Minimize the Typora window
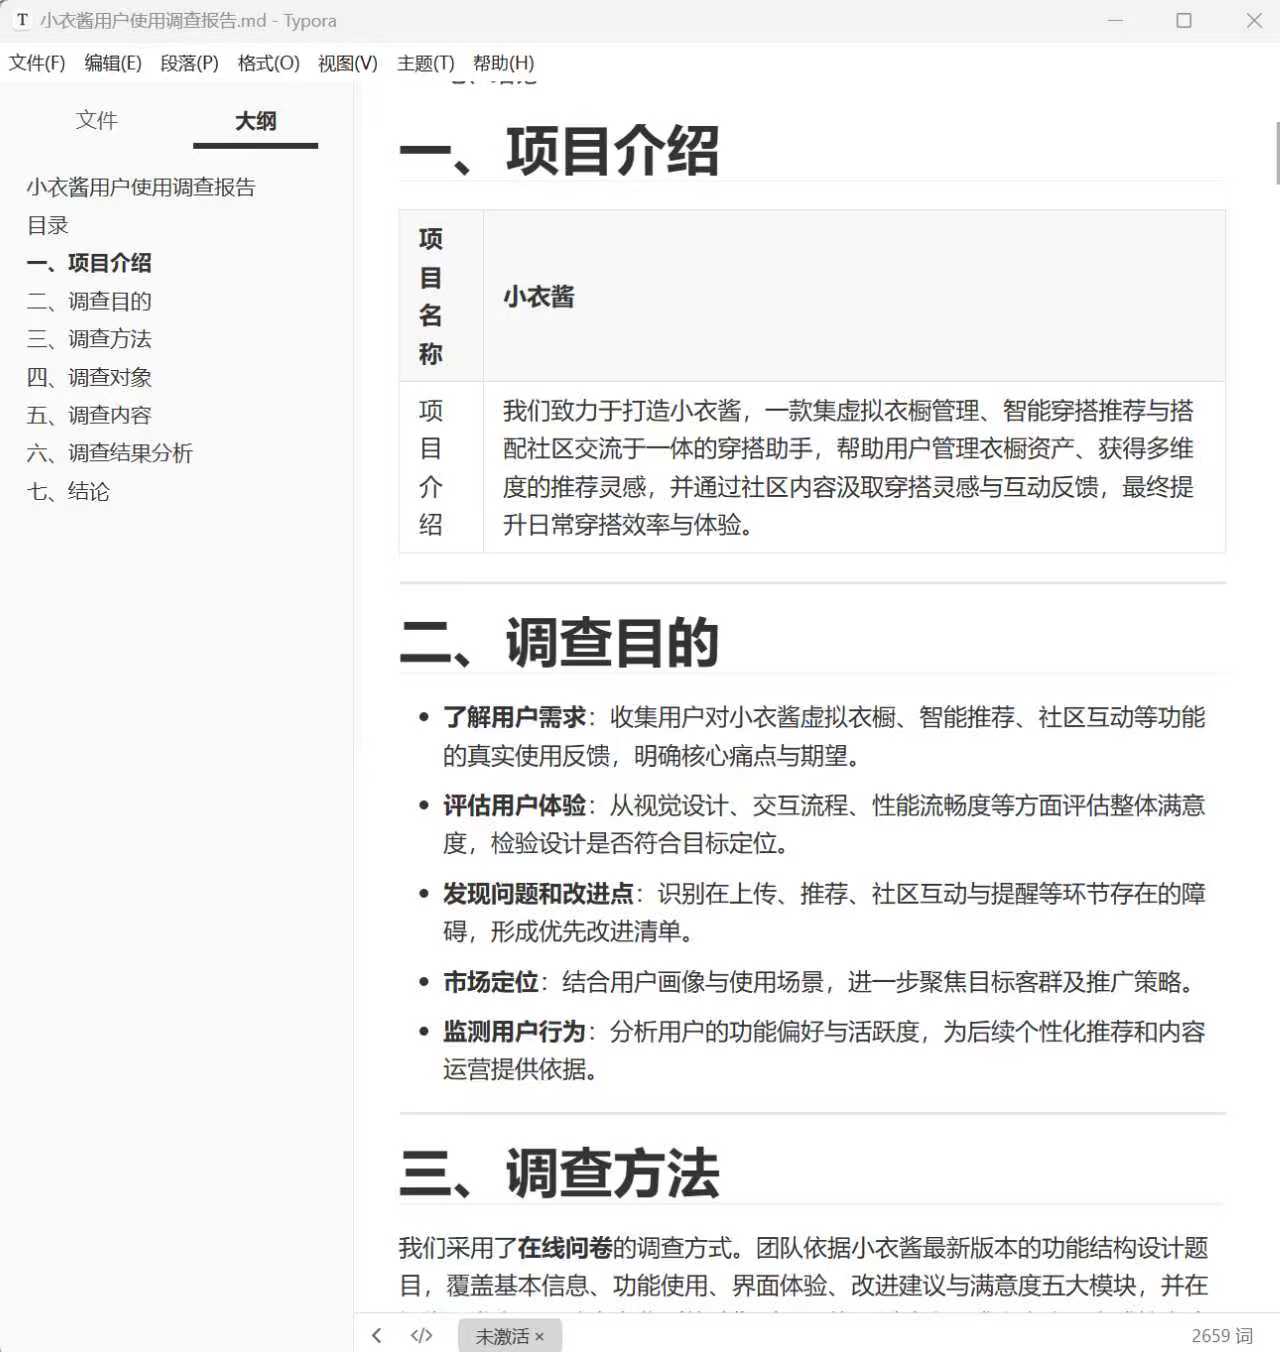 point(1115,20)
